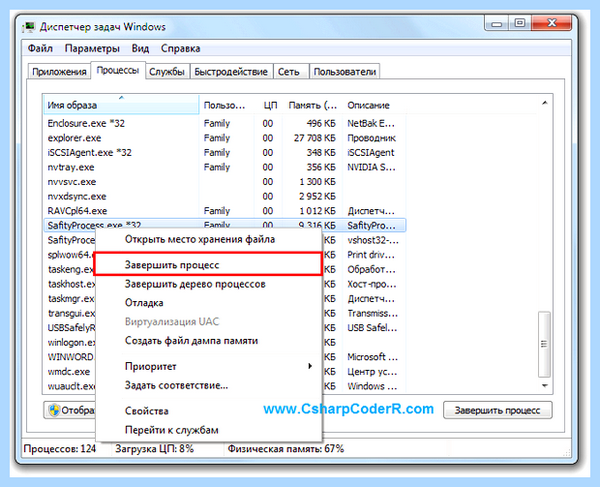Click the Microsoft ... description cell
600x487 pixels.
click(372, 357)
